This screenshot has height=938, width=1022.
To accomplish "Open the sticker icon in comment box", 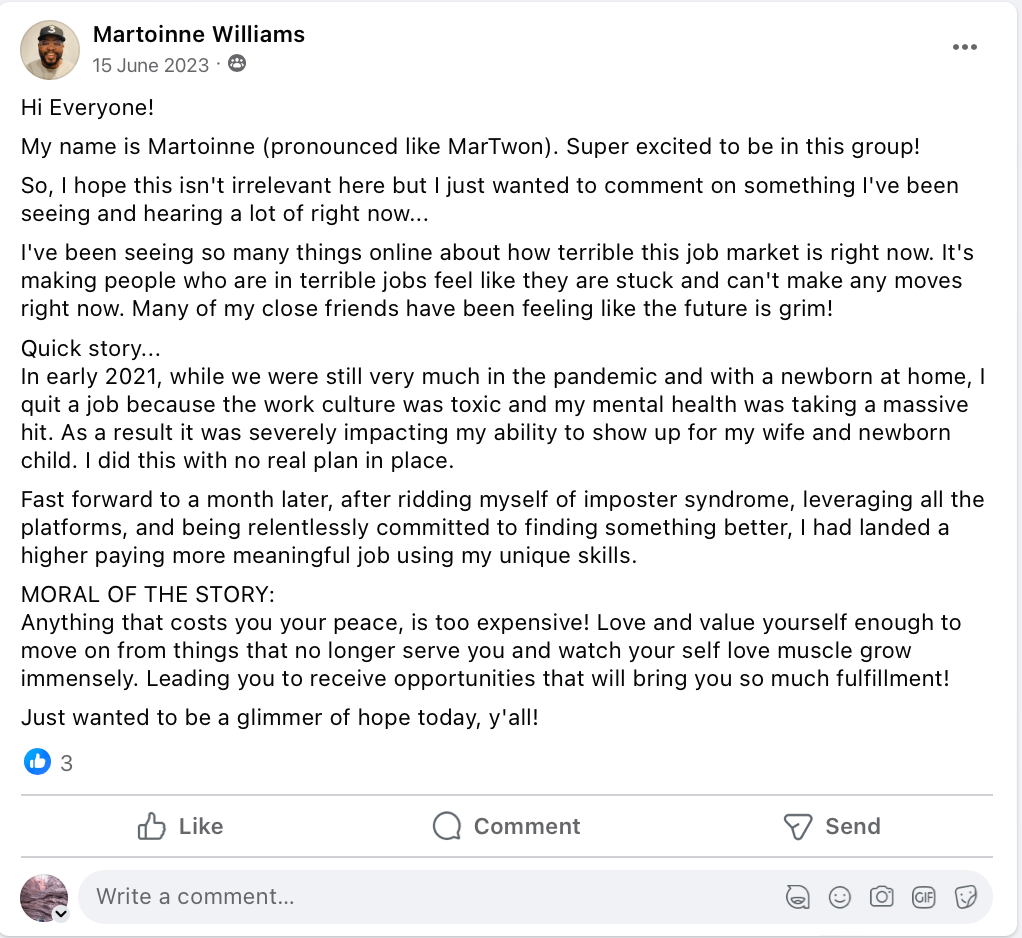I will click(965, 897).
